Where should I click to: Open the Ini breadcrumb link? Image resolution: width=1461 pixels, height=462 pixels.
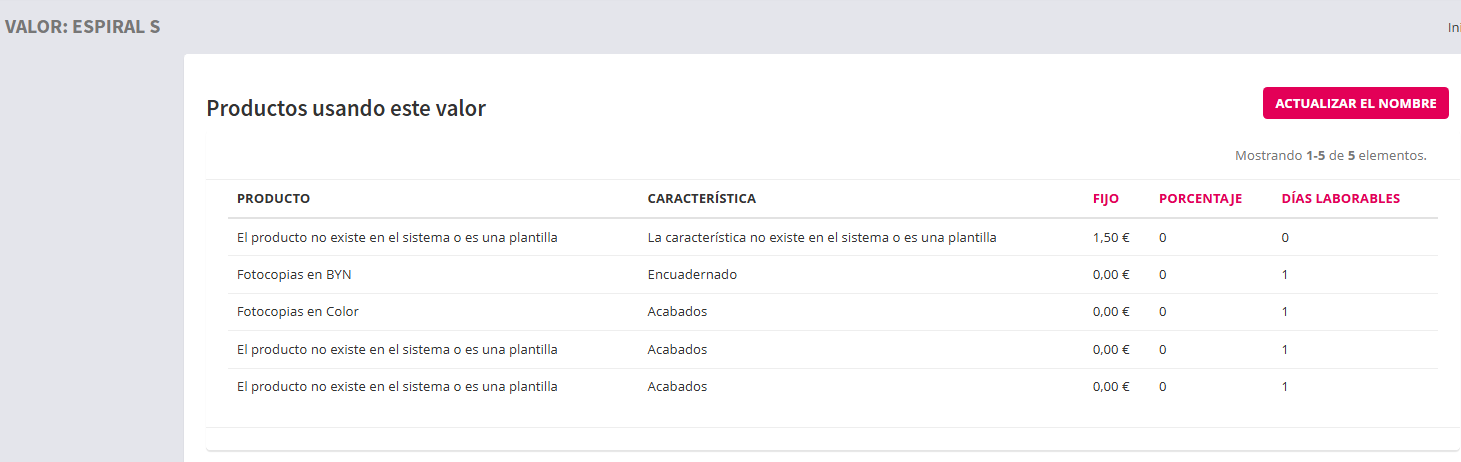[1453, 27]
